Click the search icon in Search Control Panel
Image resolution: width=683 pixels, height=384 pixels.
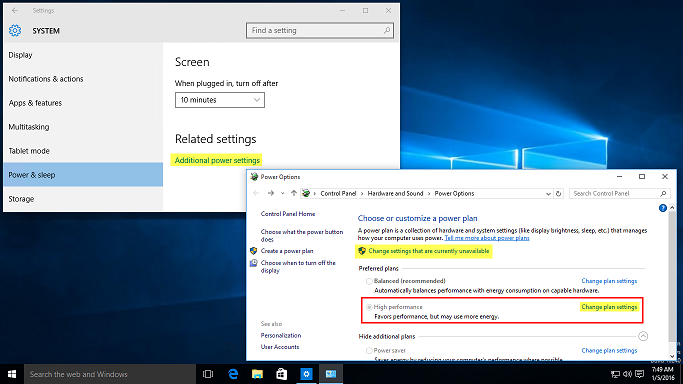663,194
